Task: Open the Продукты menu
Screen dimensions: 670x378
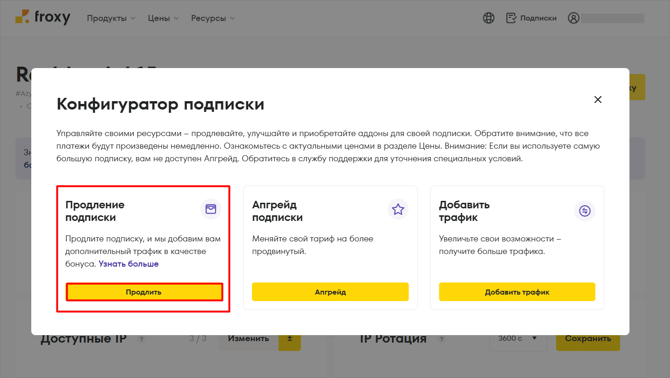Action: pos(111,18)
